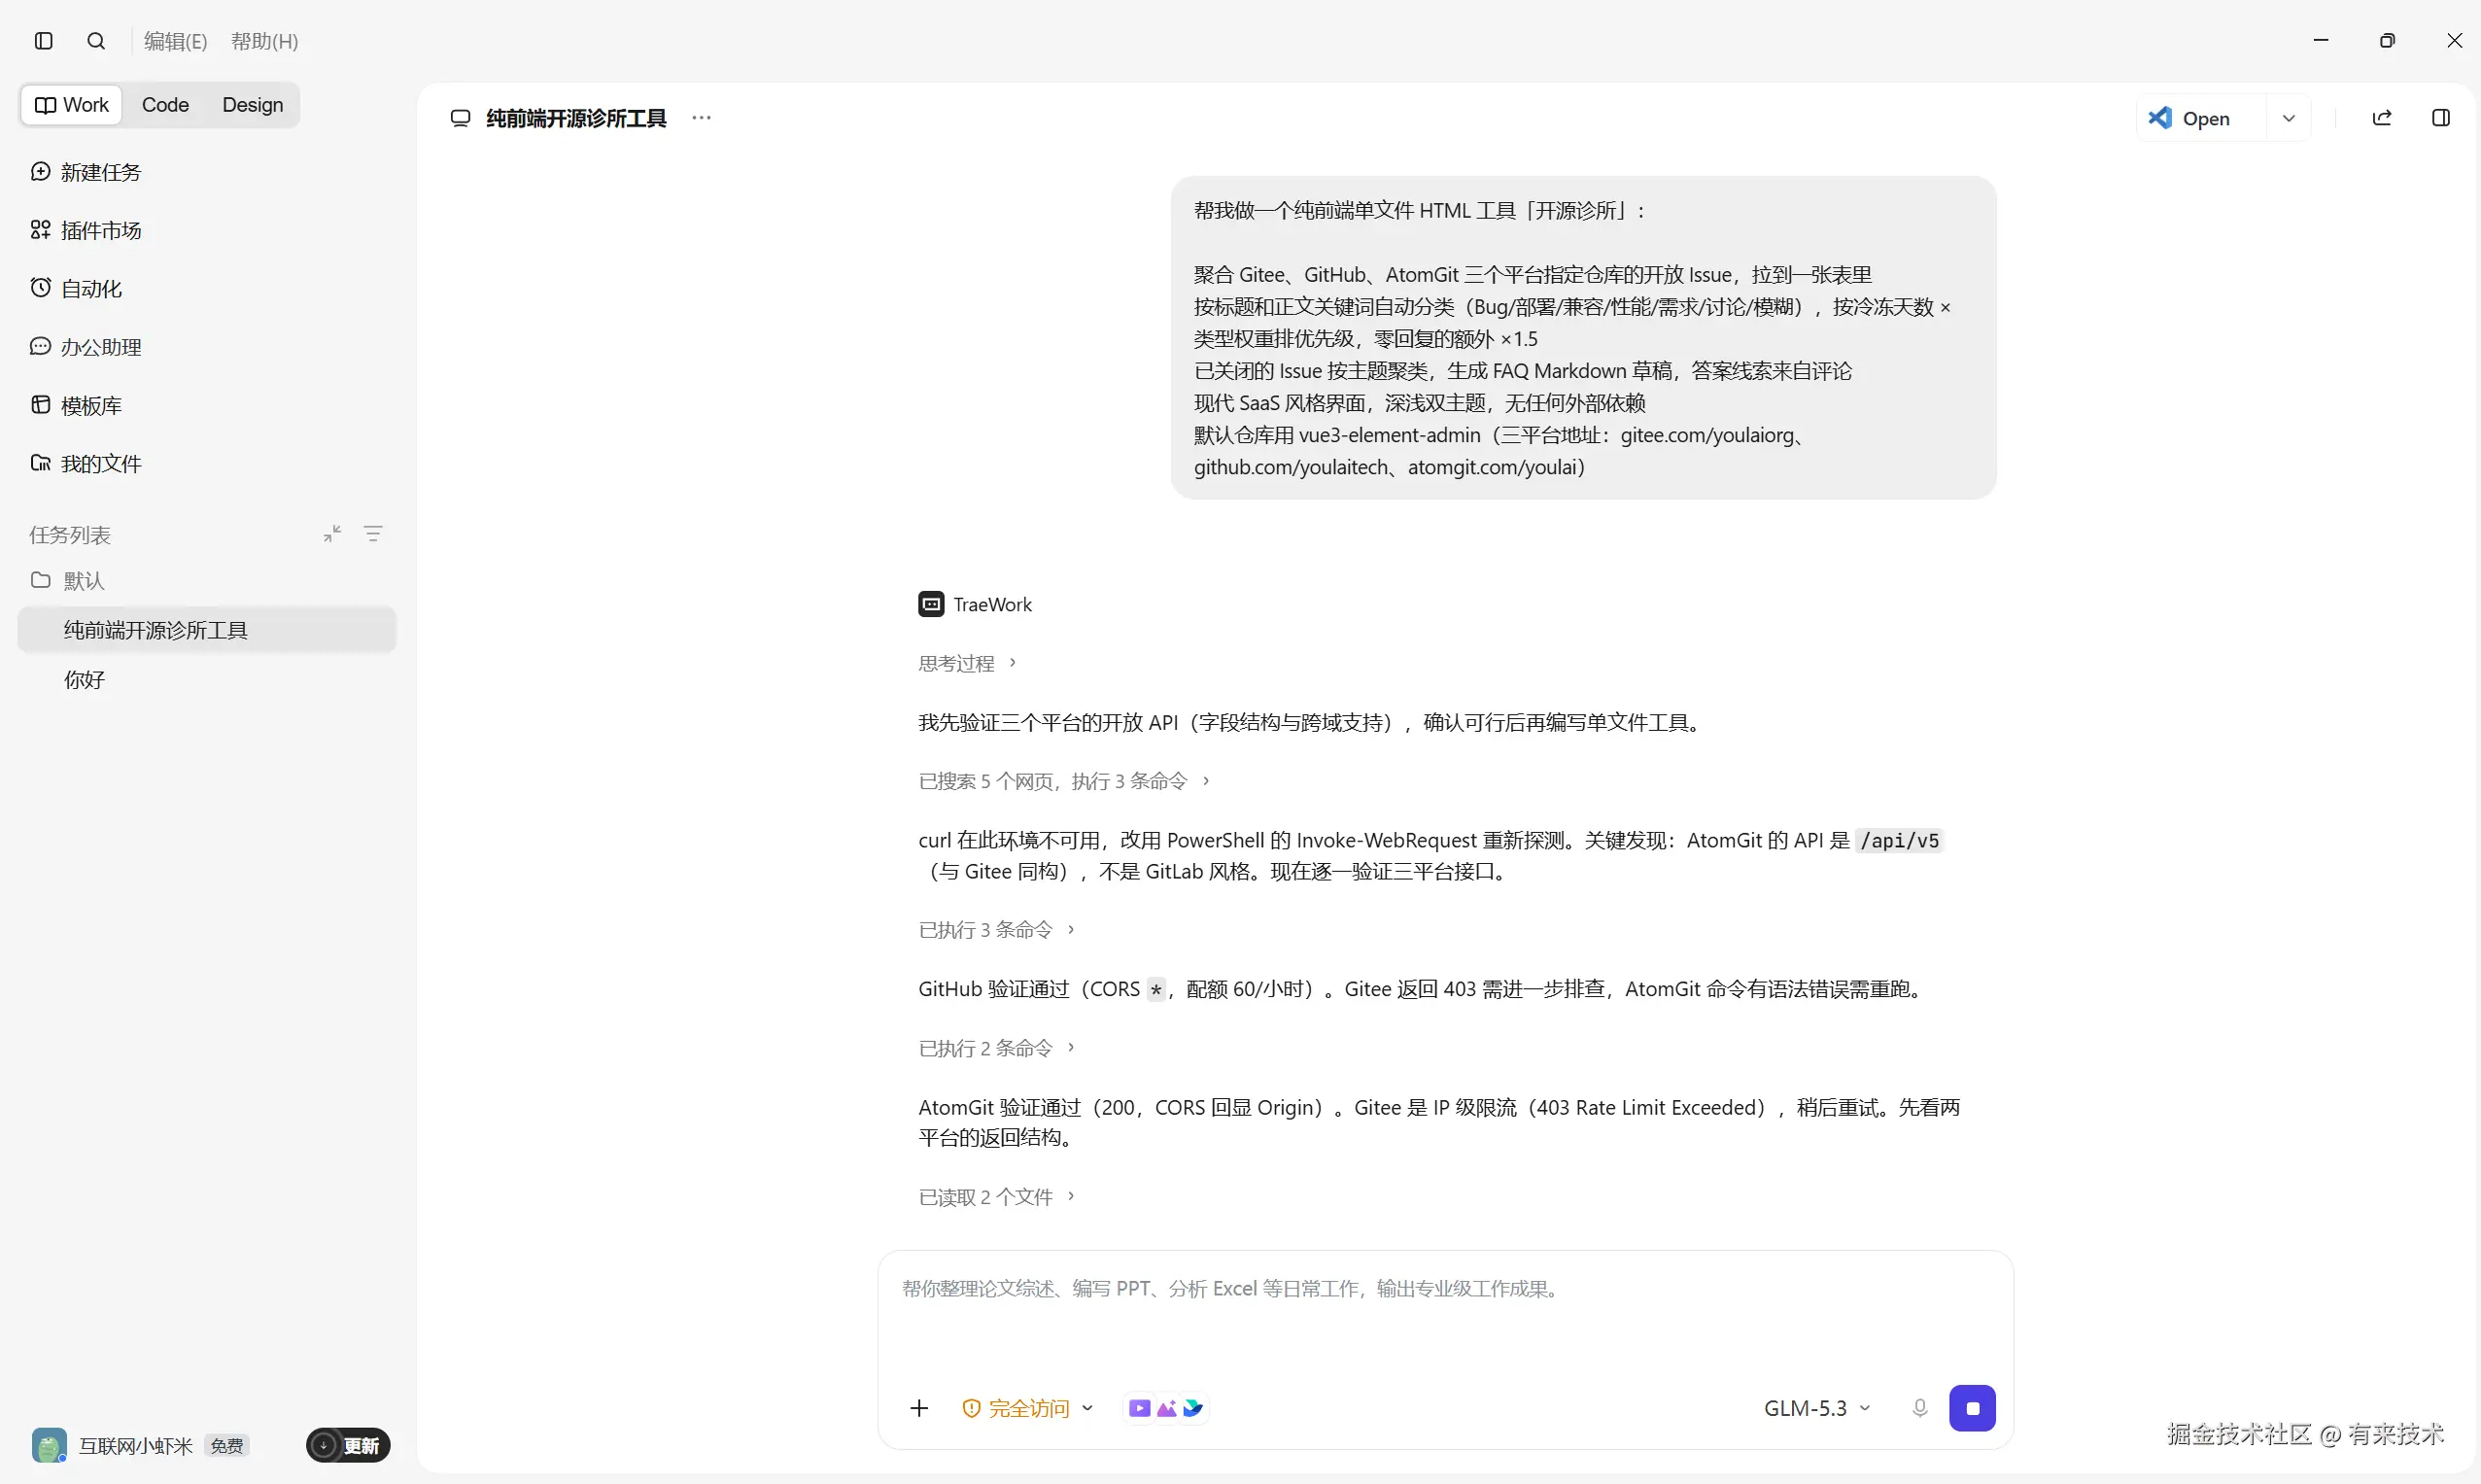Screen dimensions: 2481x1484
Task: Open the GLM-5.3 model selector
Action: coord(1816,1408)
